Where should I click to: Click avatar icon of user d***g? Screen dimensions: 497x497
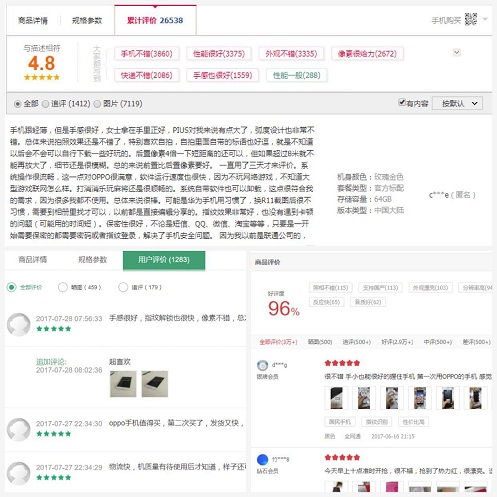(x=263, y=365)
